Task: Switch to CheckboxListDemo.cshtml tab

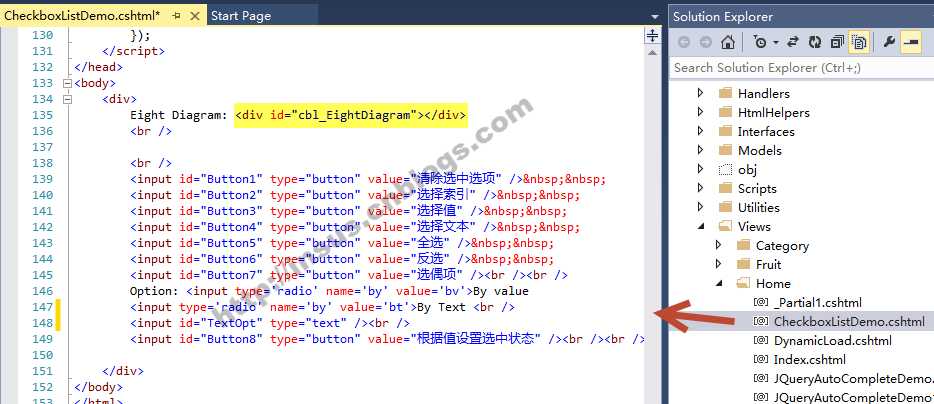Action: pos(82,16)
